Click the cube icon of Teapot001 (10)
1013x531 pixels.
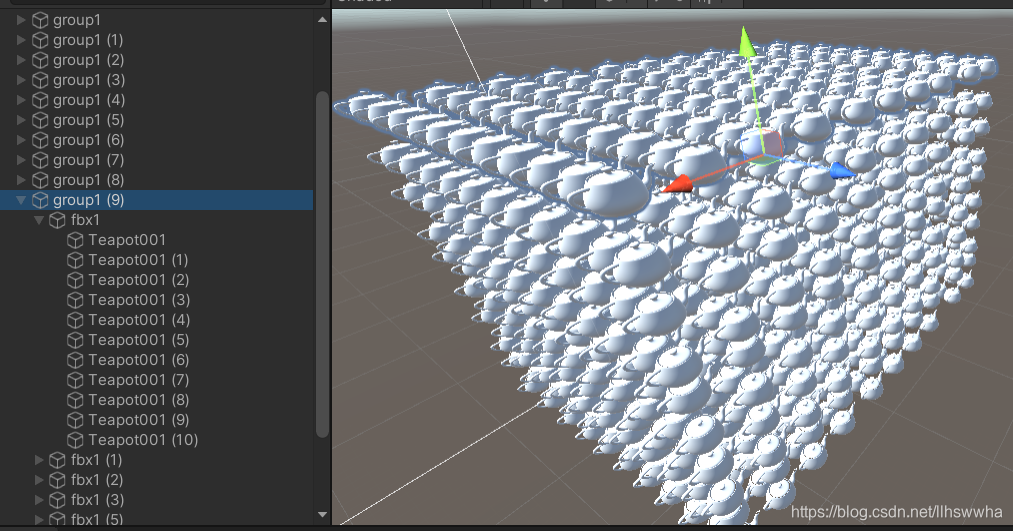pos(75,441)
